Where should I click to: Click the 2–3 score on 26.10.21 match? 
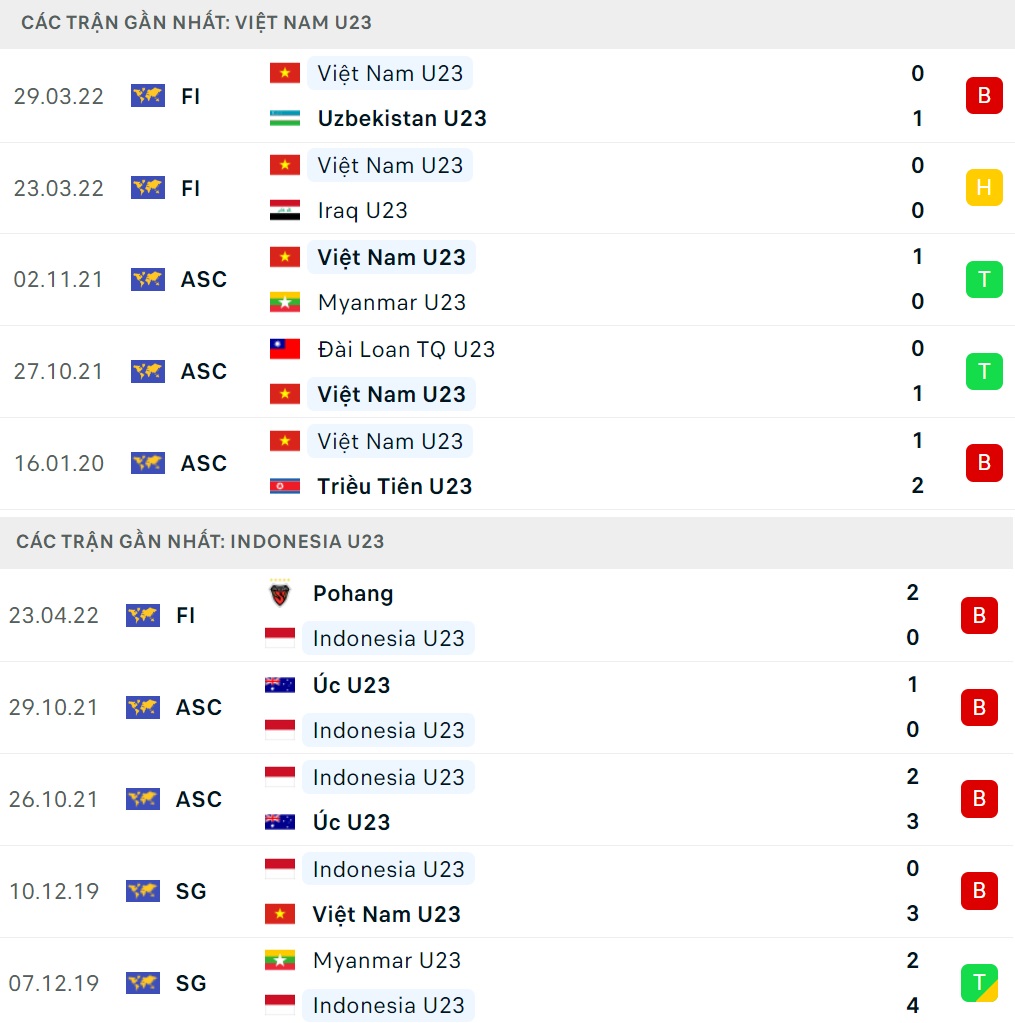[x=912, y=799]
